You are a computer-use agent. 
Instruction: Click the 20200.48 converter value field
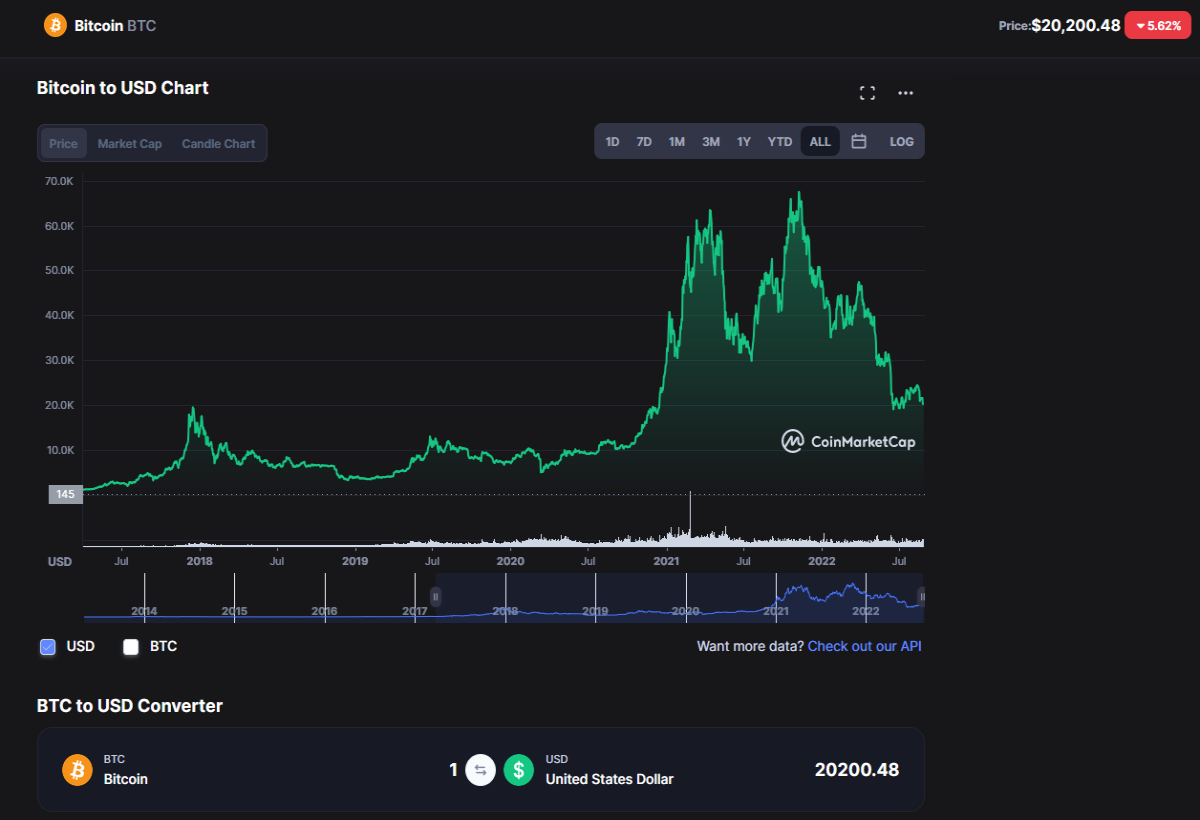[x=857, y=770]
